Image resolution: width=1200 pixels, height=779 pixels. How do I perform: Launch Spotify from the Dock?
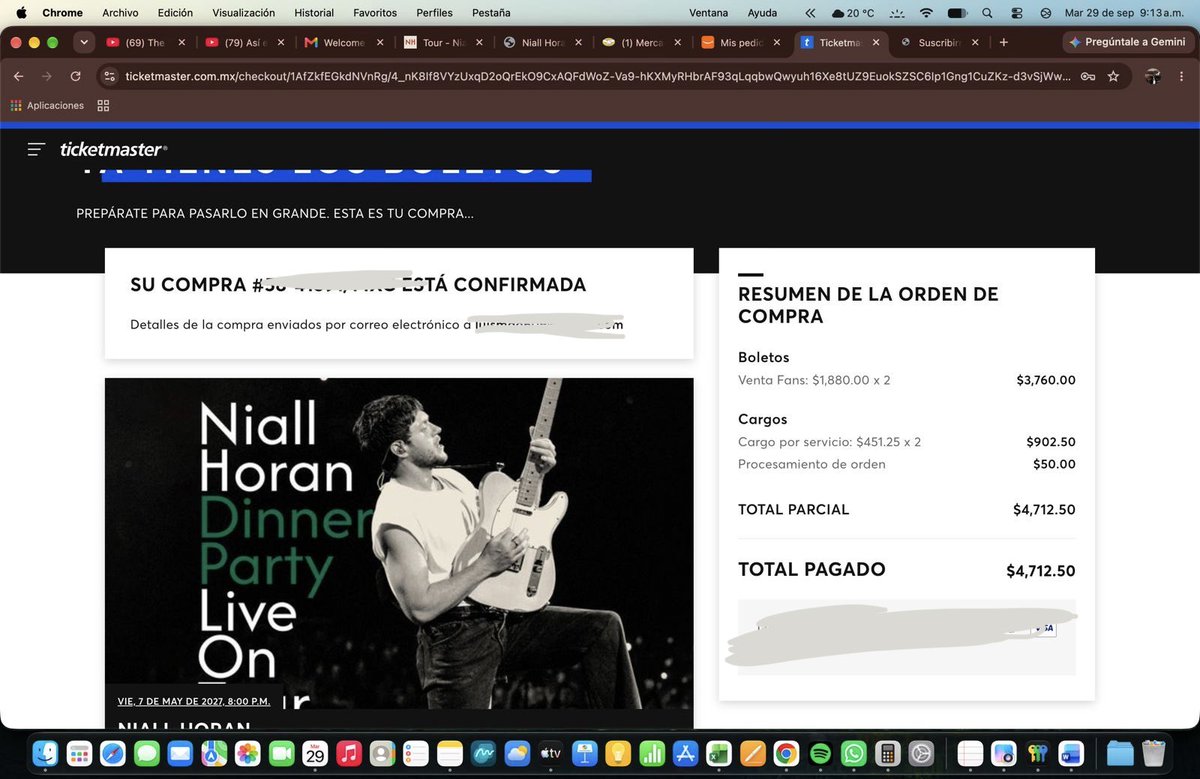(819, 753)
